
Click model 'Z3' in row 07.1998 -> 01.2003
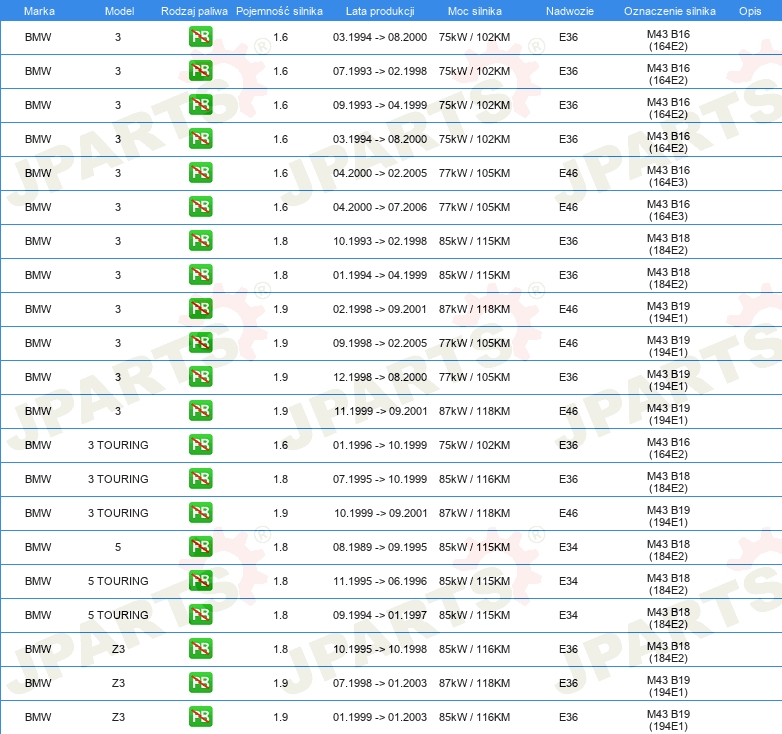118,683
